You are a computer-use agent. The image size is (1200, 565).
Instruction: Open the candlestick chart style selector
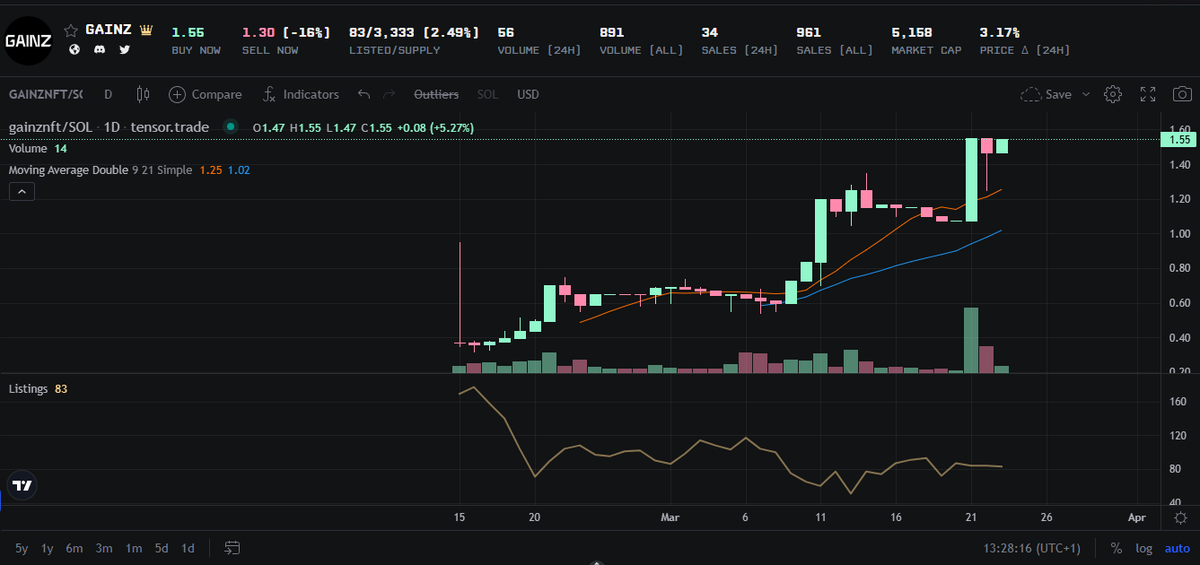142,94
